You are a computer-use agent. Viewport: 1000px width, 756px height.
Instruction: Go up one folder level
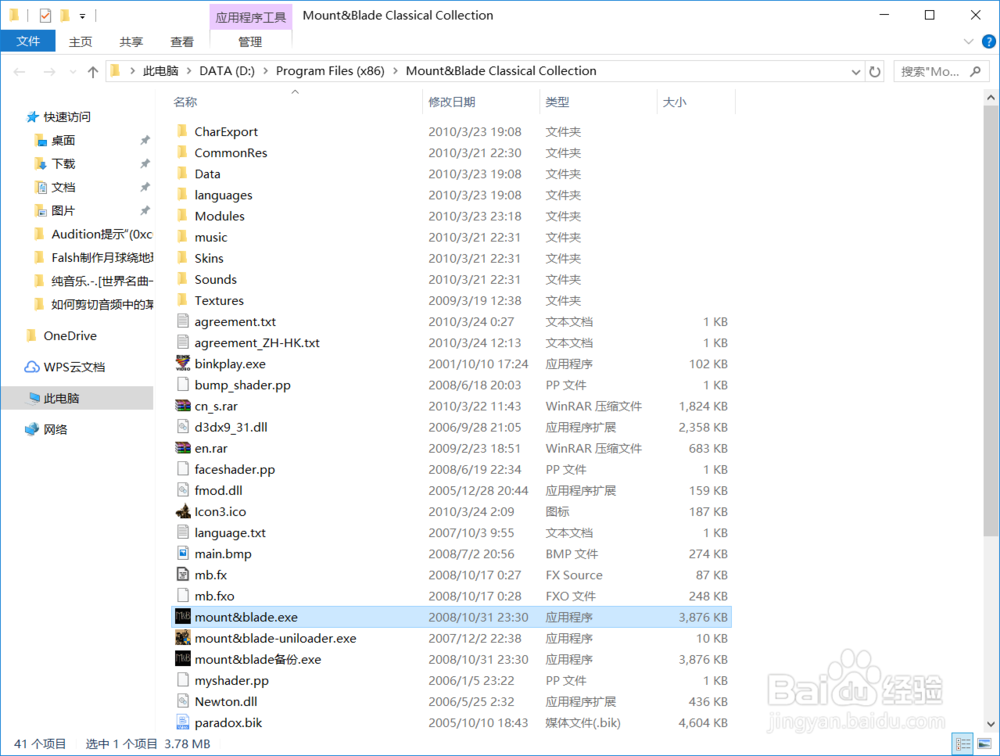pyautogui.click(x=93, y=71)
